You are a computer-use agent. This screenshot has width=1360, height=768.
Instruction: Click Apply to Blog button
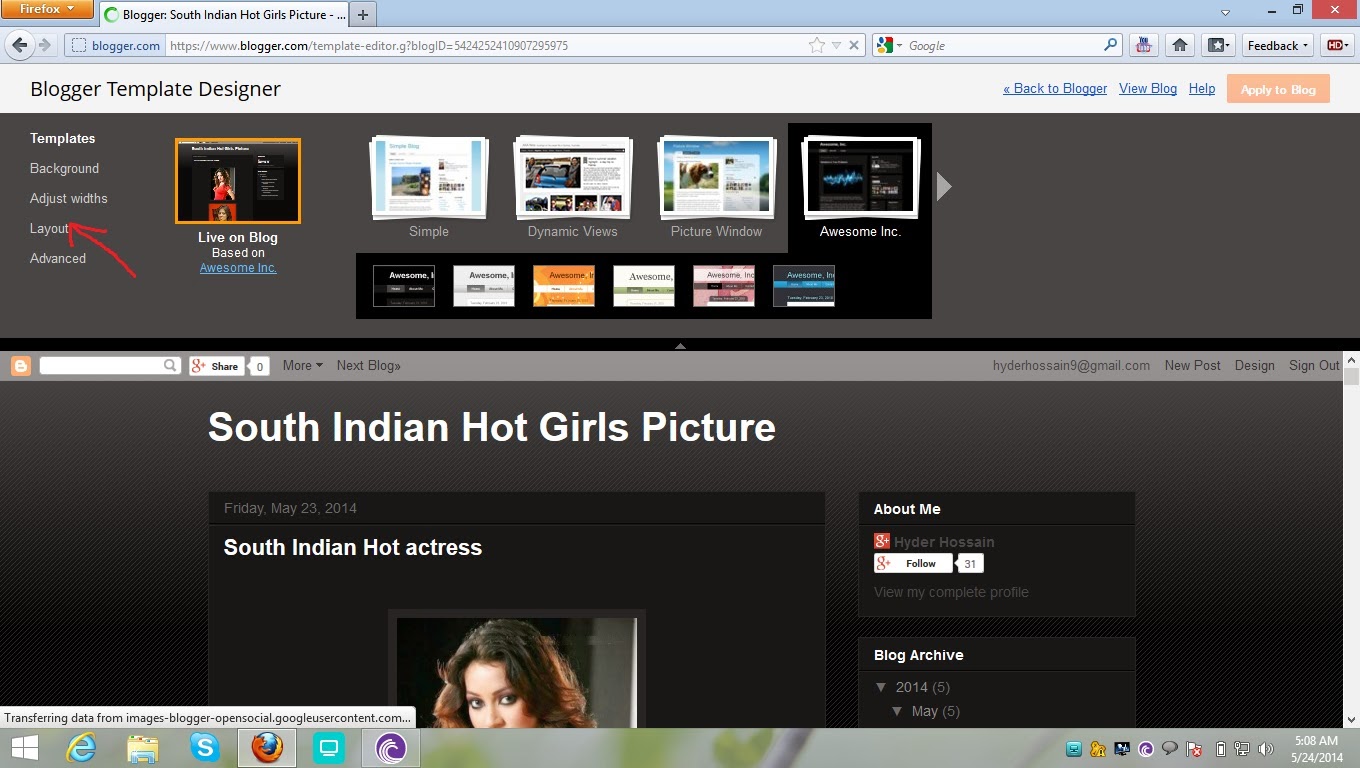[1278, 89]
